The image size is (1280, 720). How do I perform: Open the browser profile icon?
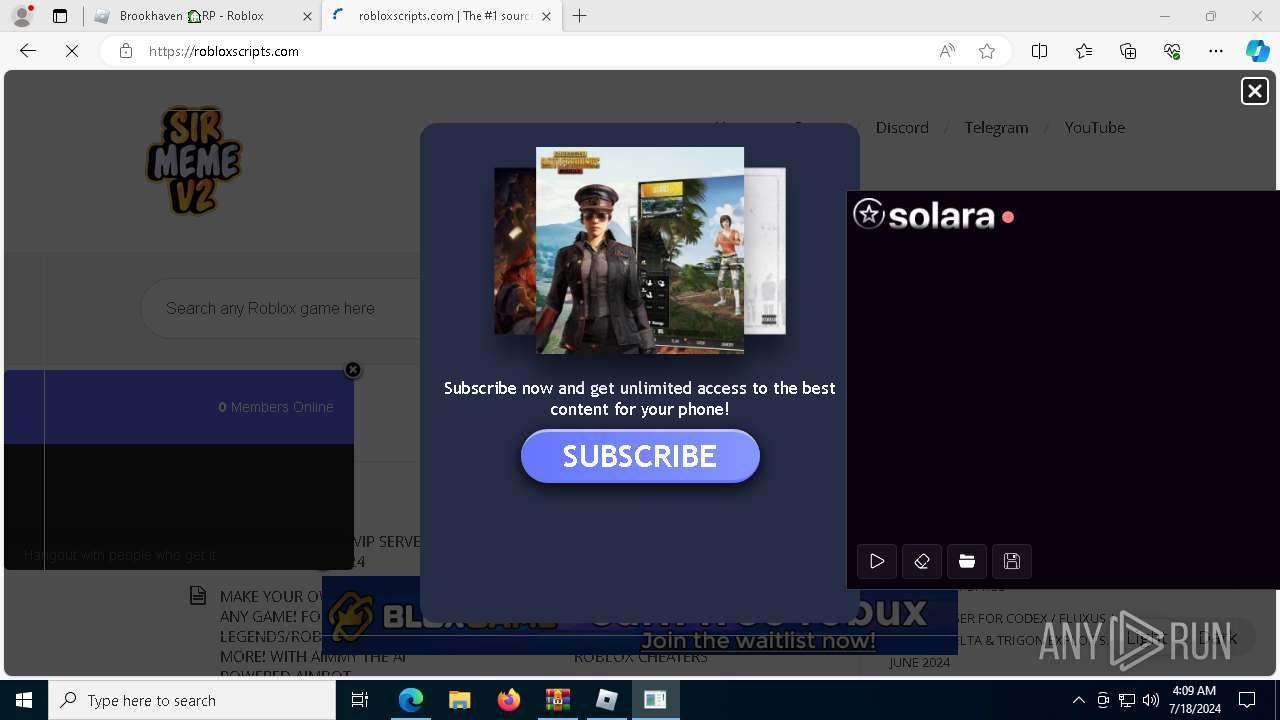click(x=22, y=16)
